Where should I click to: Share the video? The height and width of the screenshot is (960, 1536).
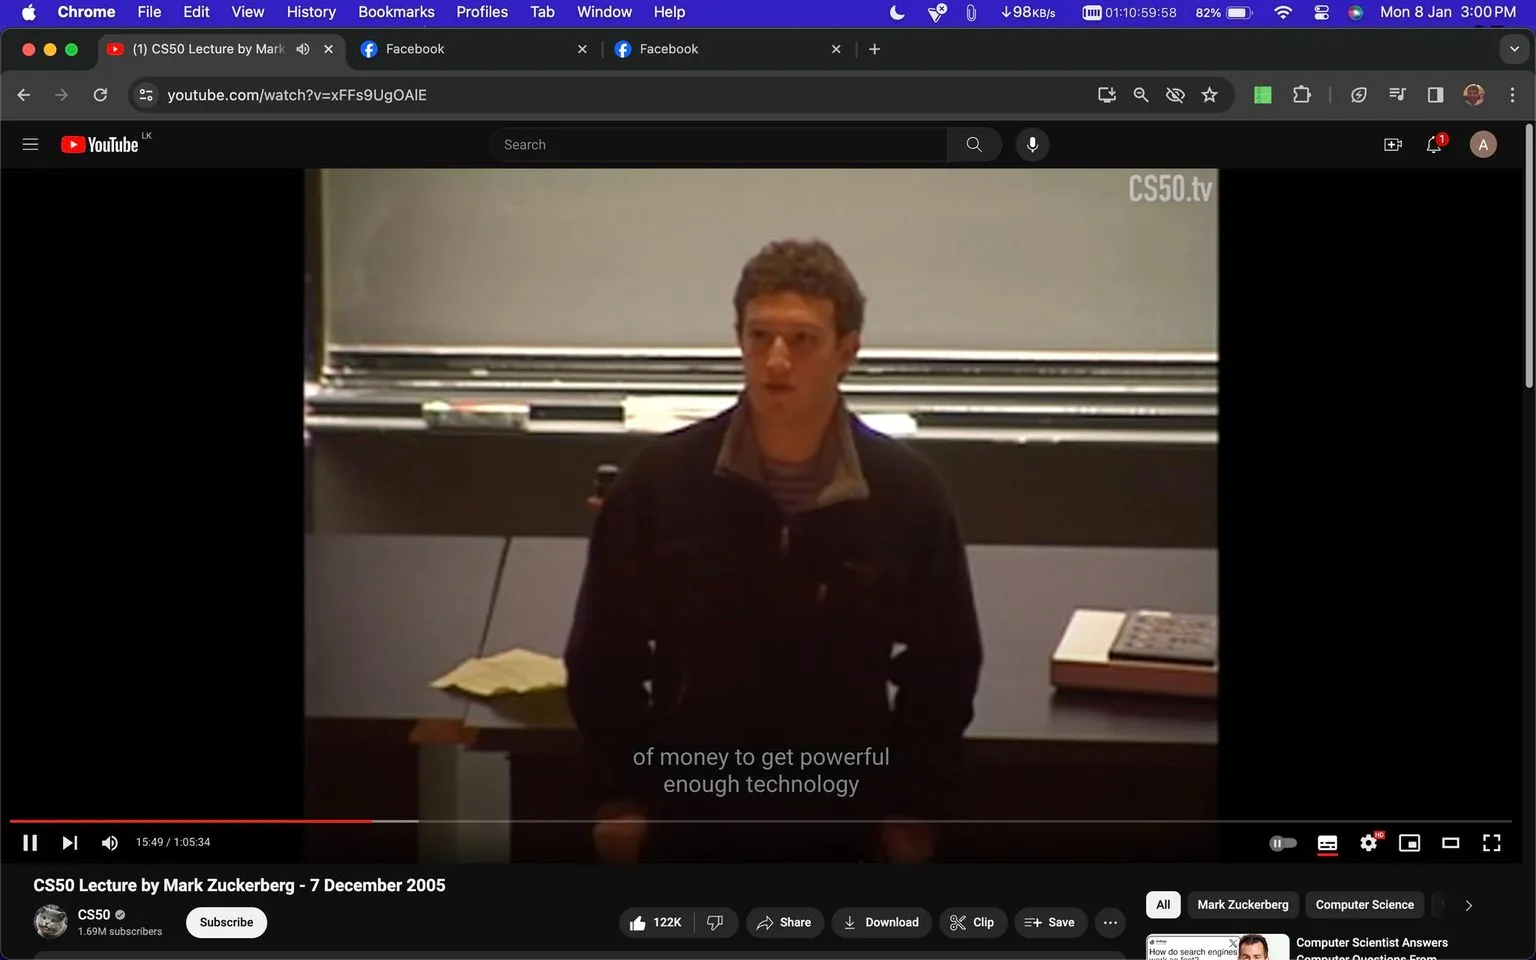(x=785, y=922)
